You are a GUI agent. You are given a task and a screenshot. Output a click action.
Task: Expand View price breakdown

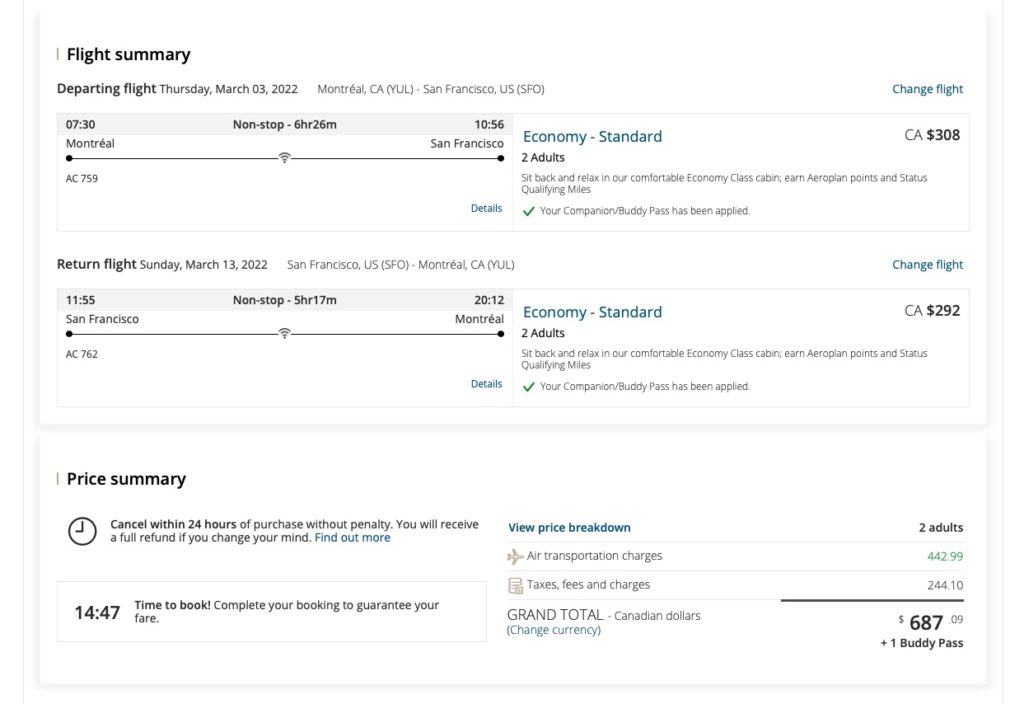pyautogui.click(x=569, y=528)
